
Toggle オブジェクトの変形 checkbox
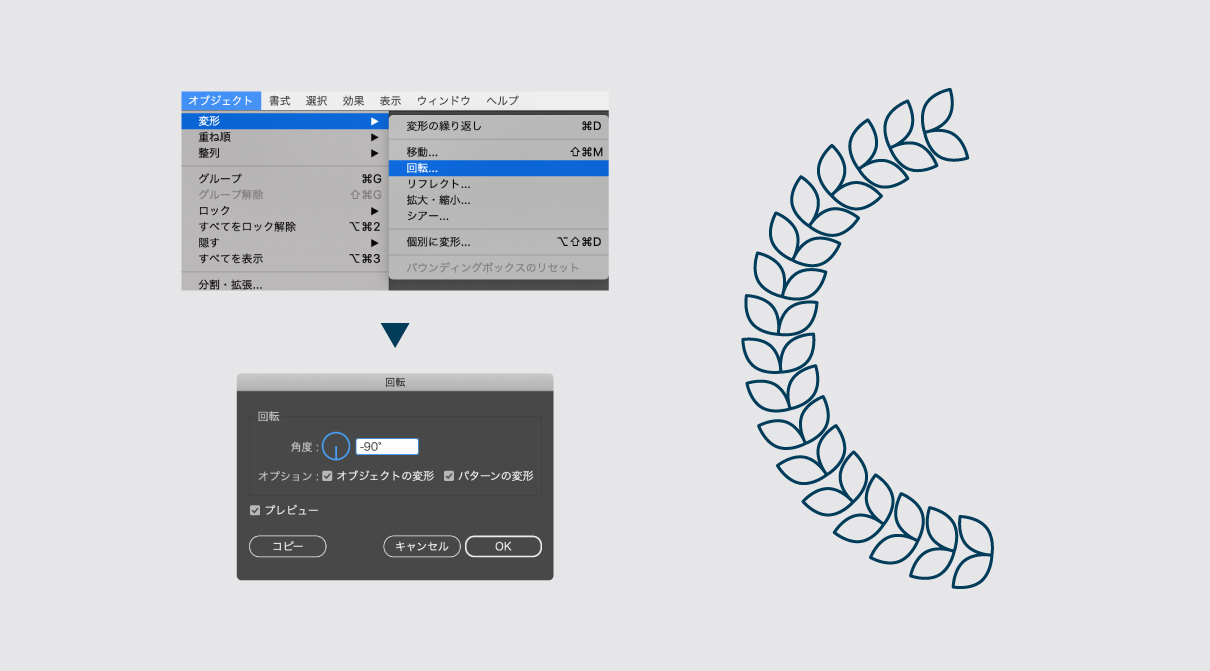click(327, 476)
